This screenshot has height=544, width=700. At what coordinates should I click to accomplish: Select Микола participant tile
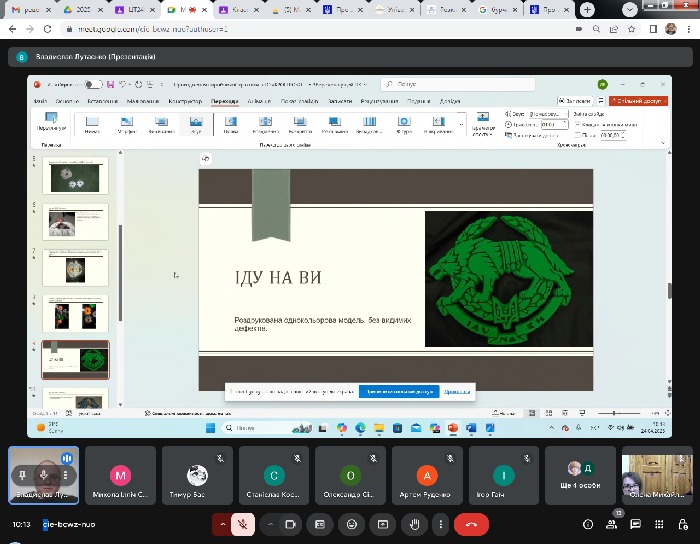(x=120, y=476)
